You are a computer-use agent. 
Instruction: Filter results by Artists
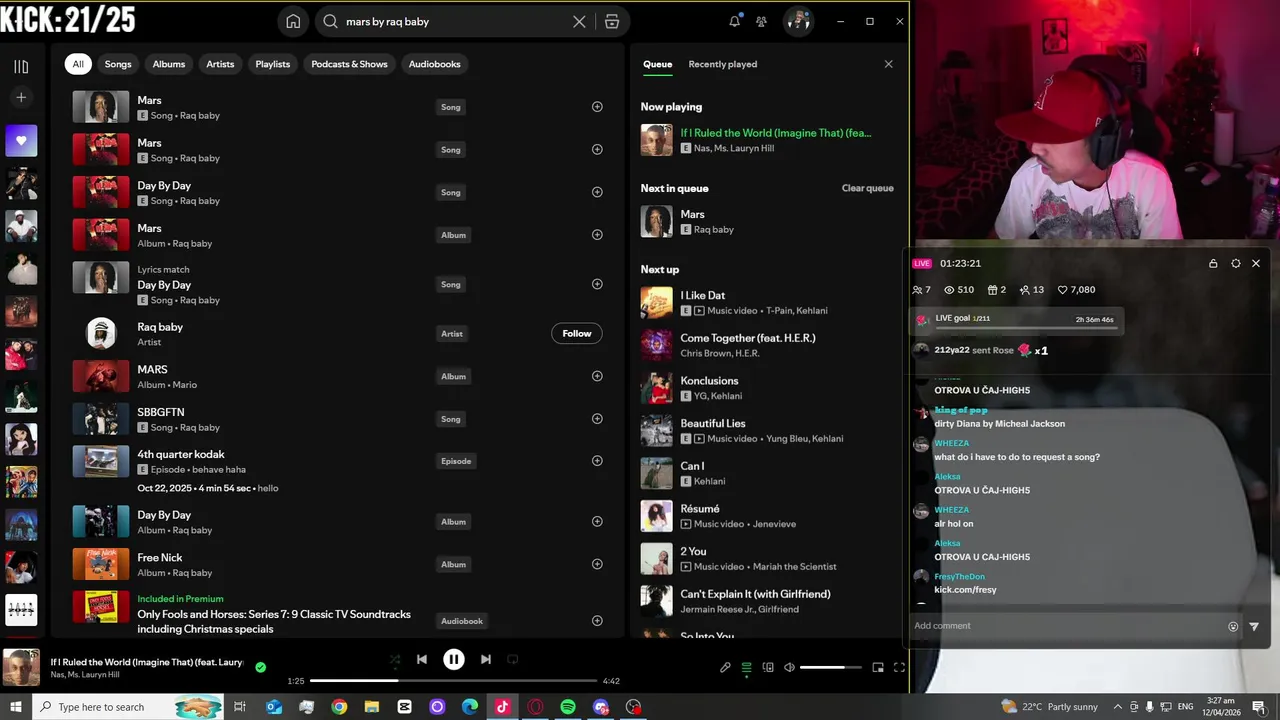point(220,64)
